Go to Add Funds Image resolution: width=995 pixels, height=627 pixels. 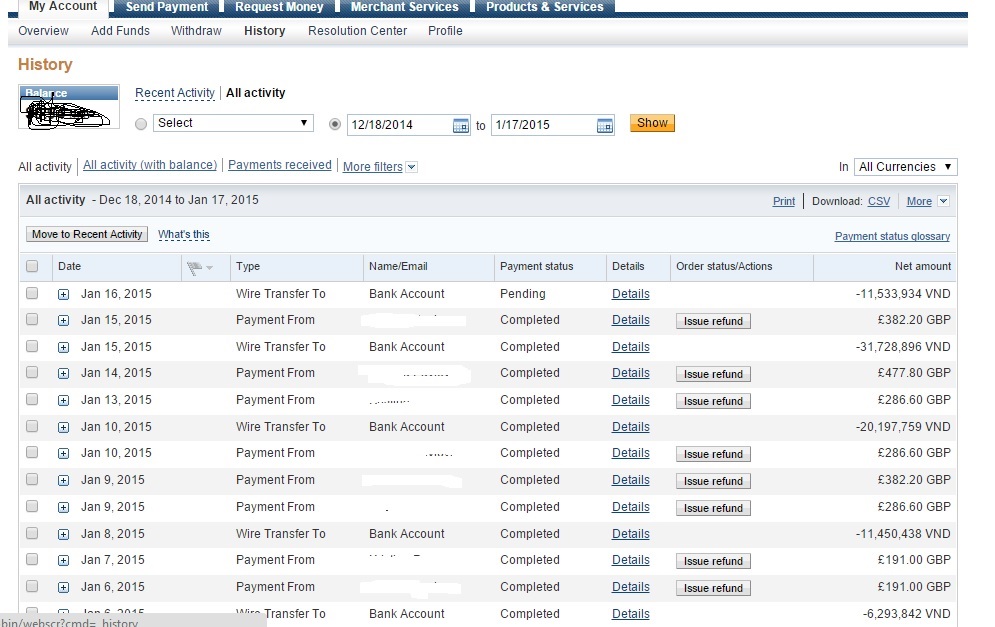pyautogui.click(x=121, y=31)
